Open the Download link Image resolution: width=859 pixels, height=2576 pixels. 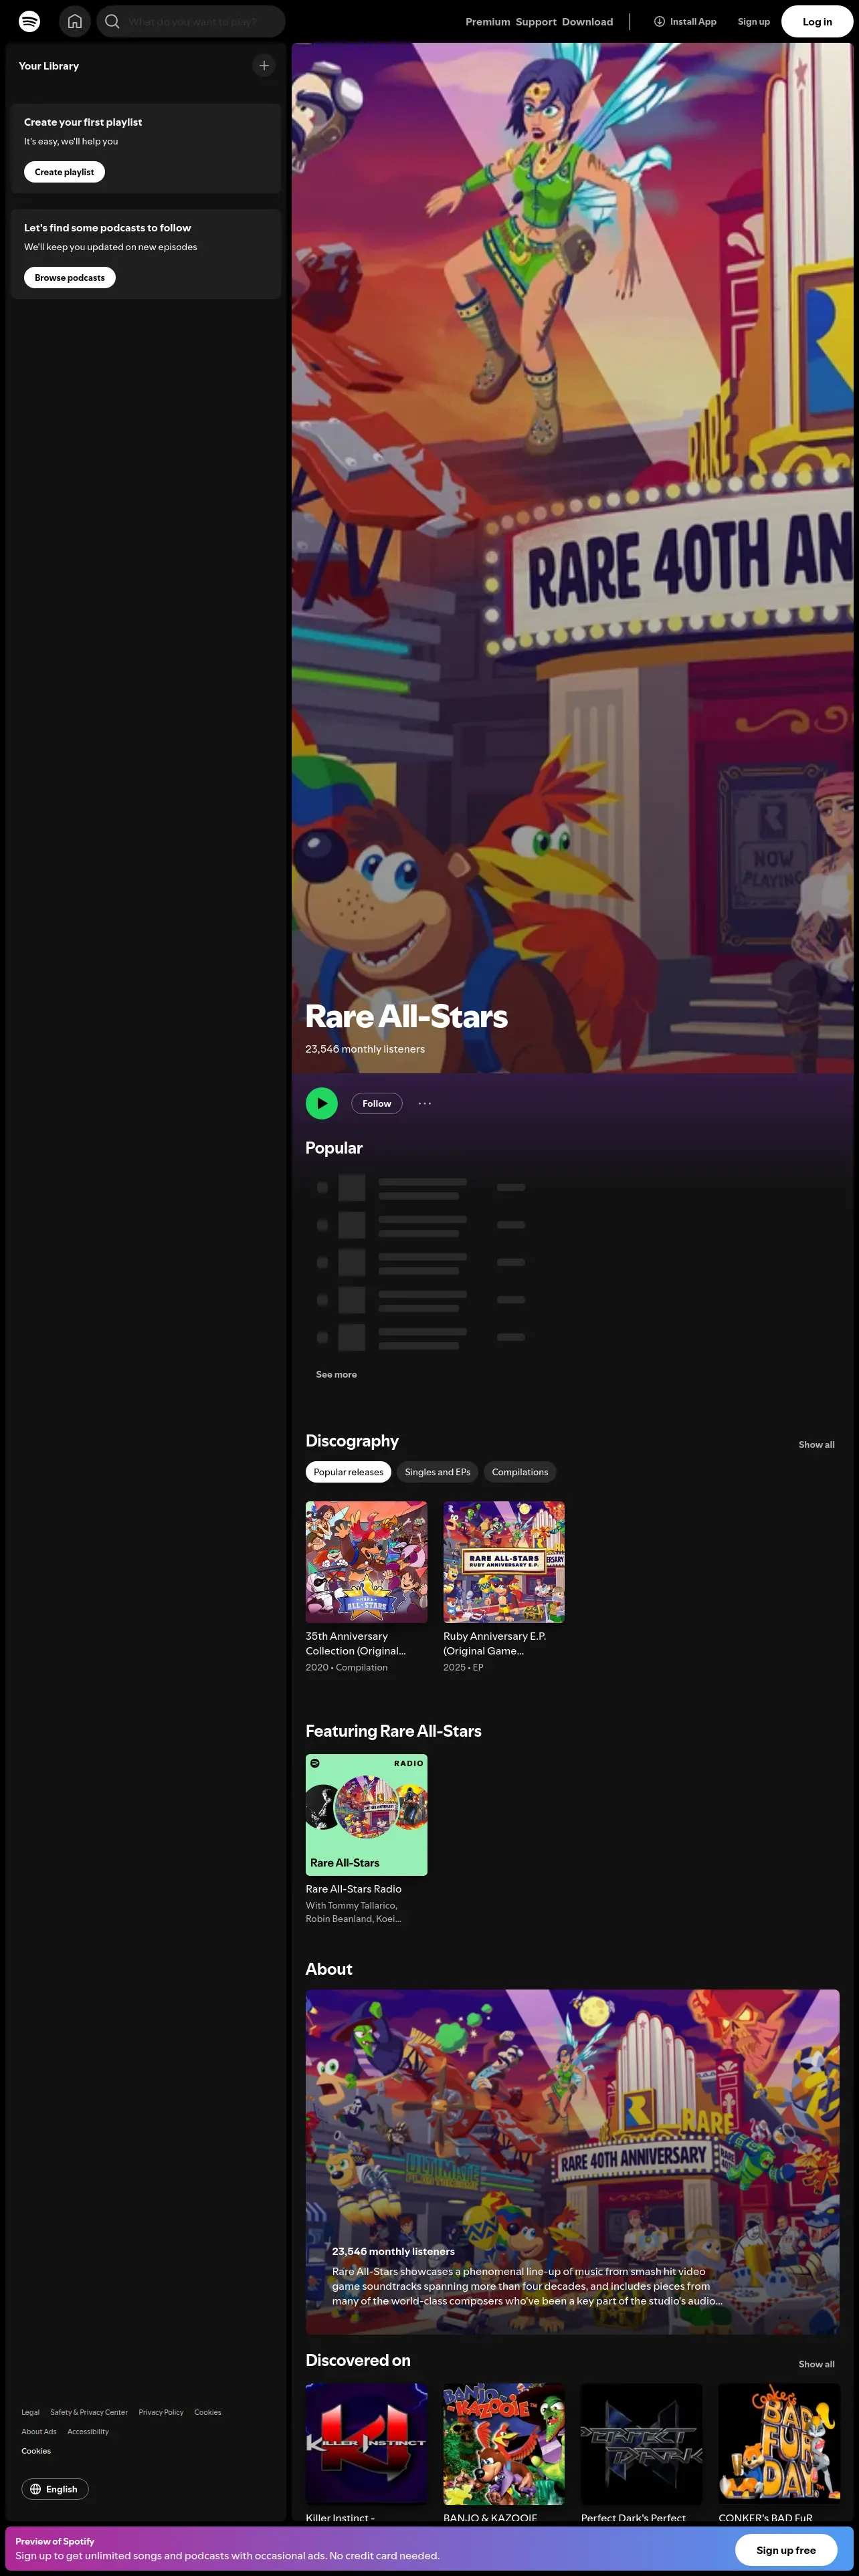[x=588, y=22]
